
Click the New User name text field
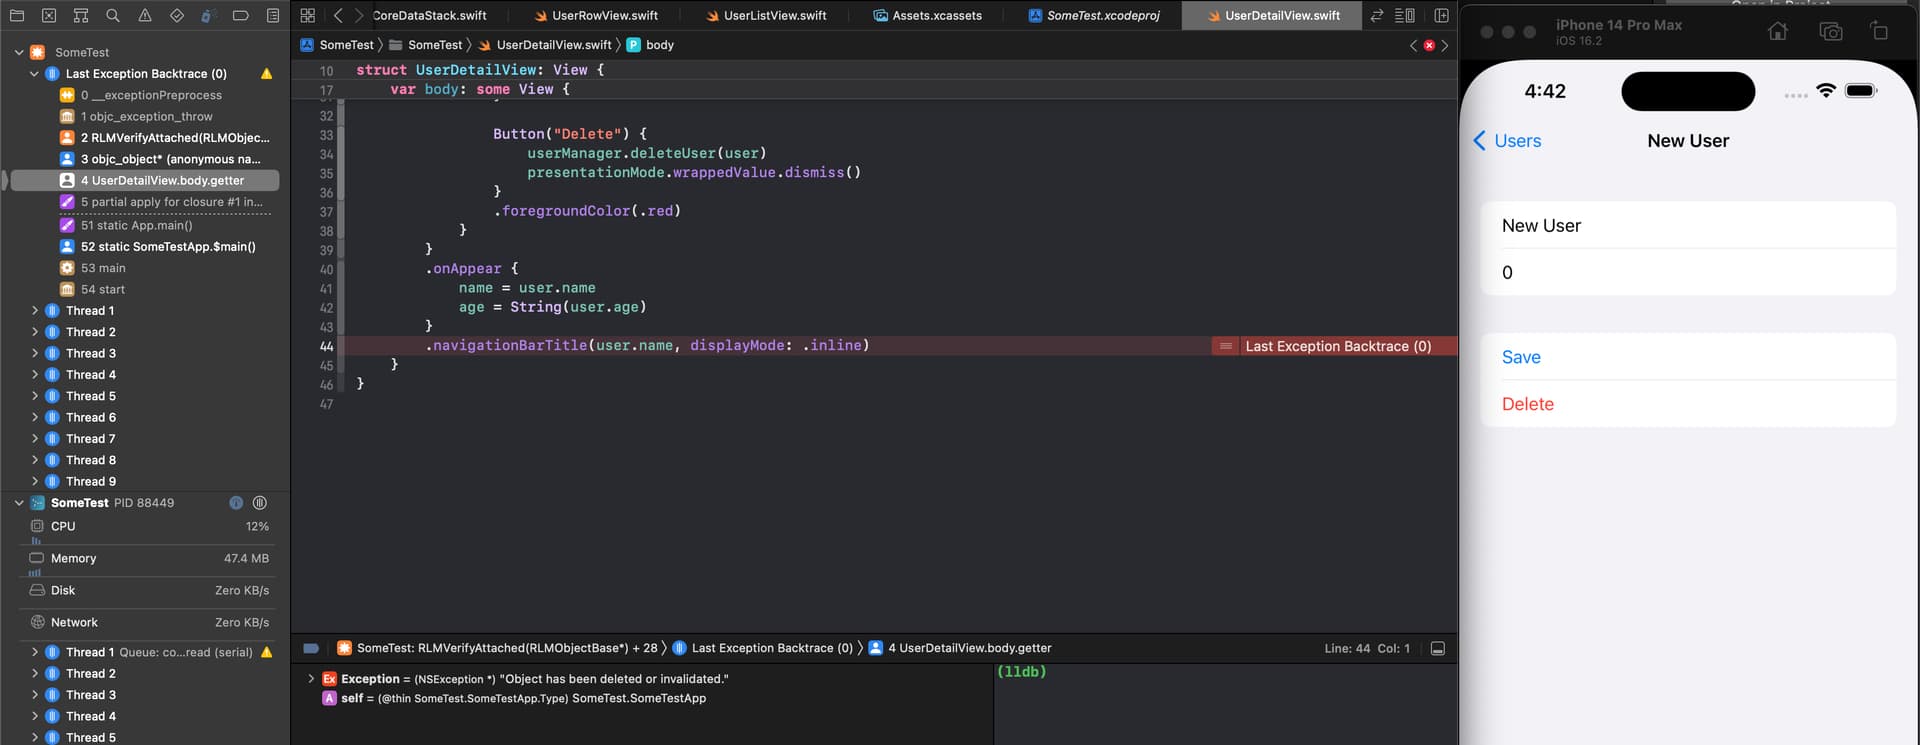pyautogui.click(x=1687, y=226)
